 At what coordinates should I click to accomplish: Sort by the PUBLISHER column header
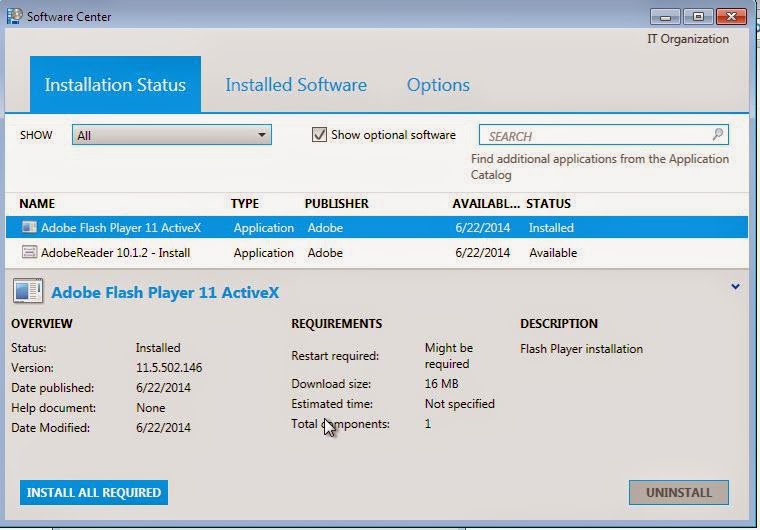336,204
